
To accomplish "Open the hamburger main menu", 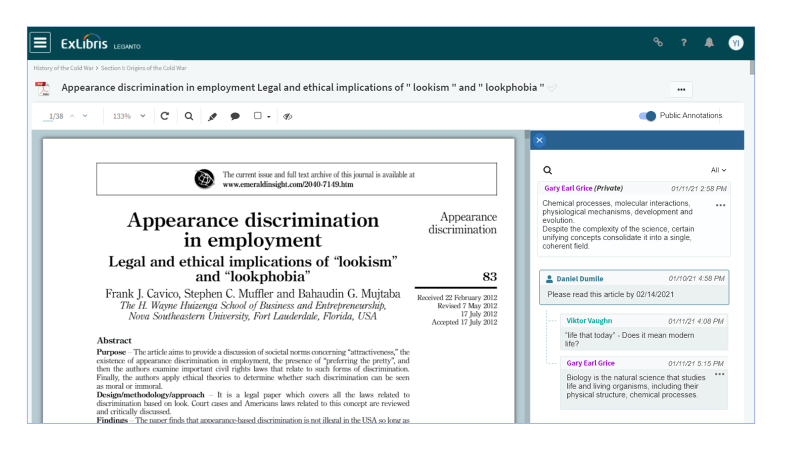I will pyautogui.click(x=40, y=42).
